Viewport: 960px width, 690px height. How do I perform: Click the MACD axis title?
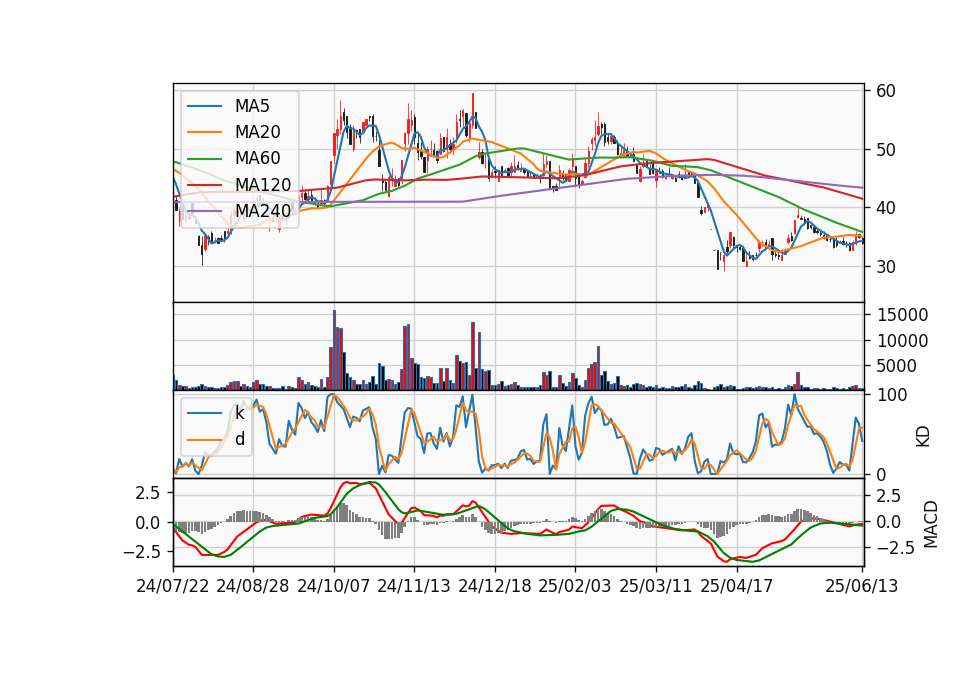(x=930, y=524)
